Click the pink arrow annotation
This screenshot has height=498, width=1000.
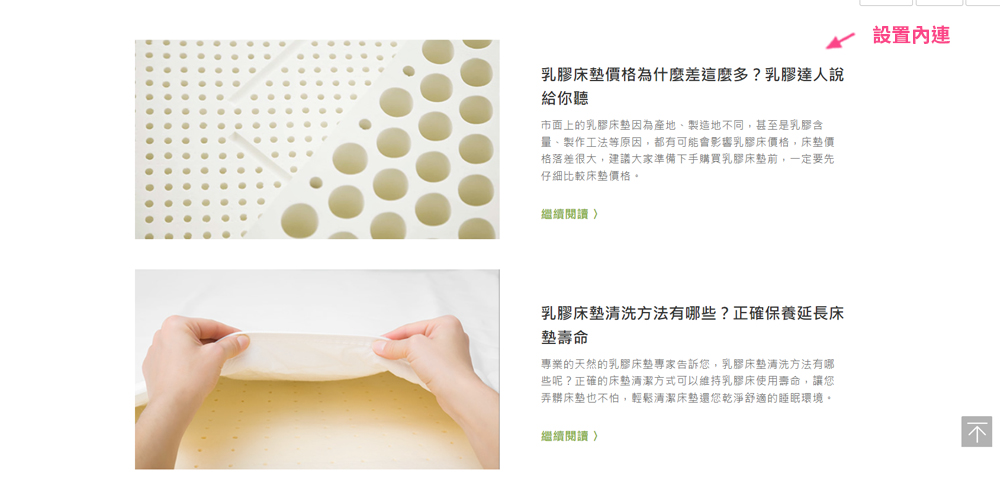(841, 41)
